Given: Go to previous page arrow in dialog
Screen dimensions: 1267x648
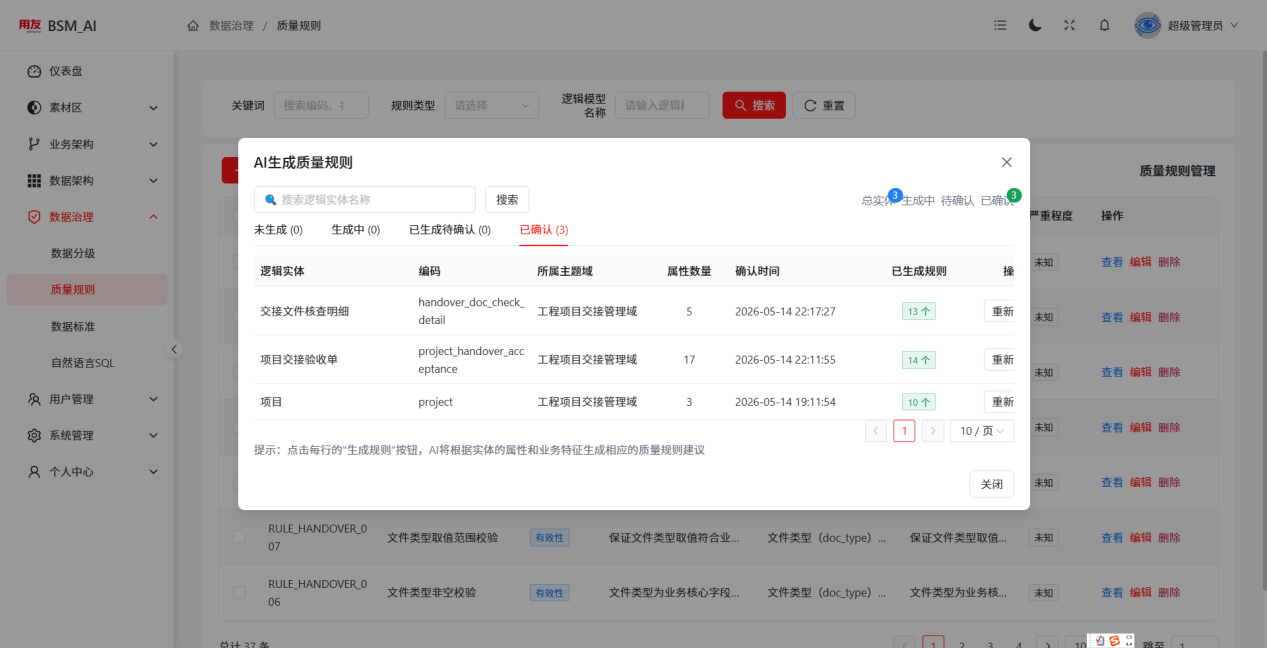Looking at the screenshot, I should pyautogui.click(x=876, y=431).
